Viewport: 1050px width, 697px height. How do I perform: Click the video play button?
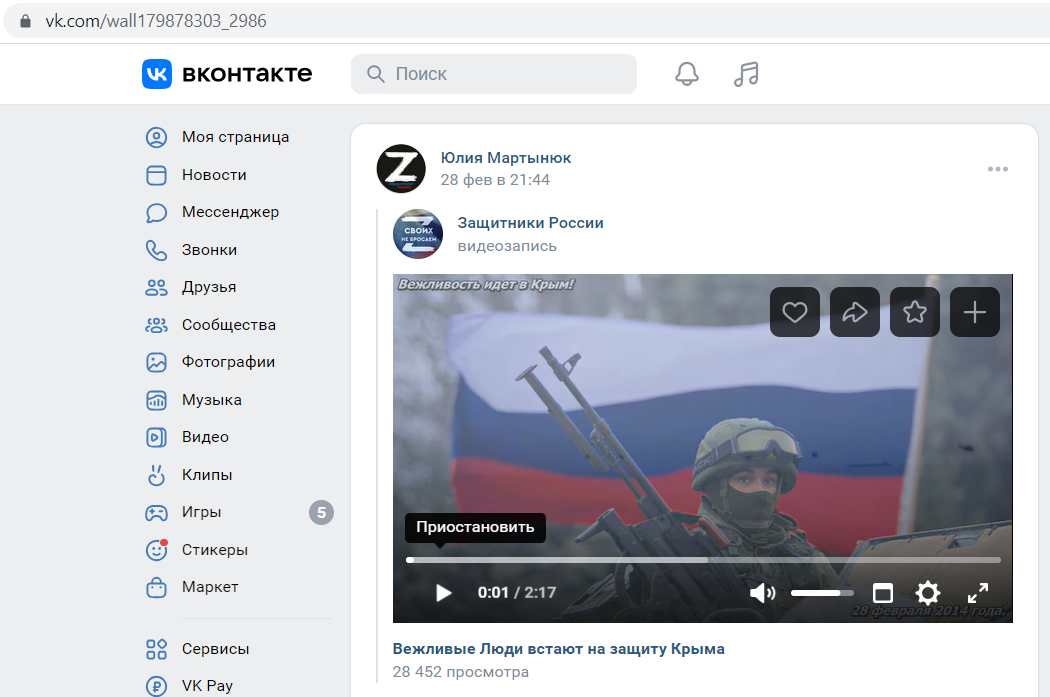[443, 593]
